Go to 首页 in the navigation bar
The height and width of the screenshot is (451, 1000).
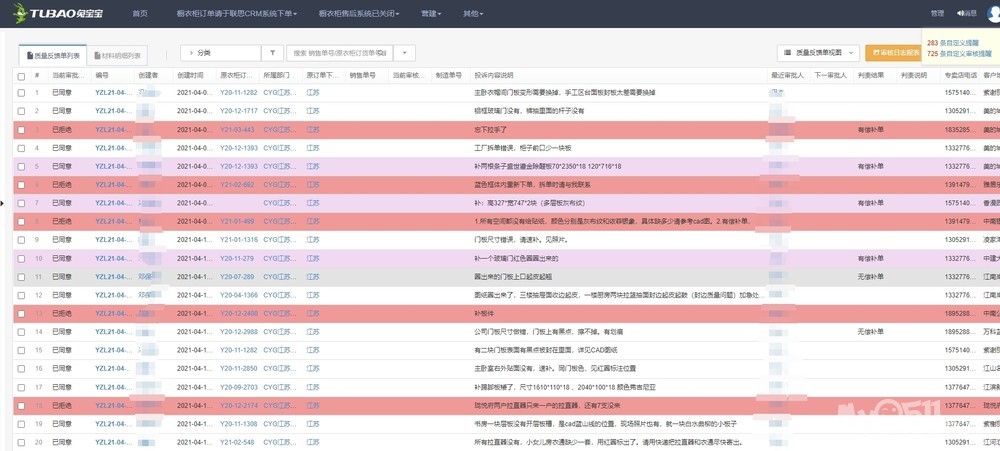tap(140, 13)
